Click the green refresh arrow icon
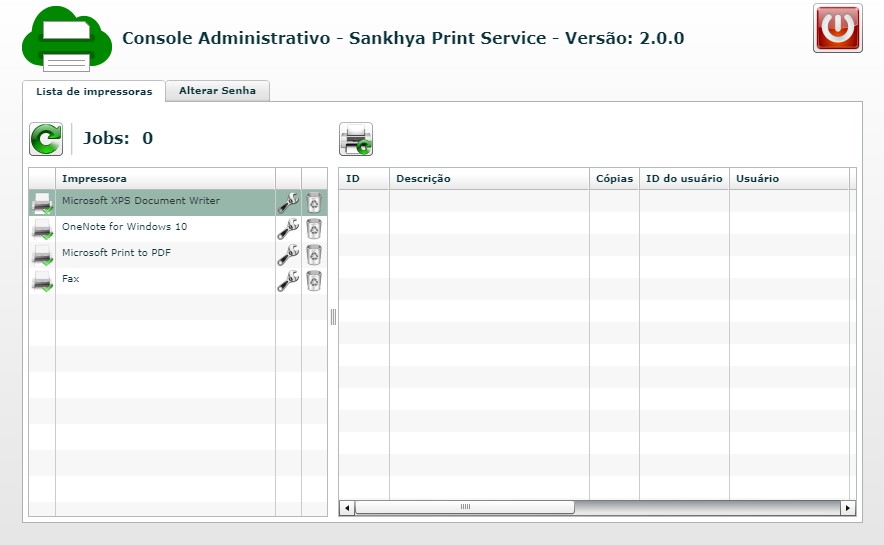884x545 pixels. (46, 139)
